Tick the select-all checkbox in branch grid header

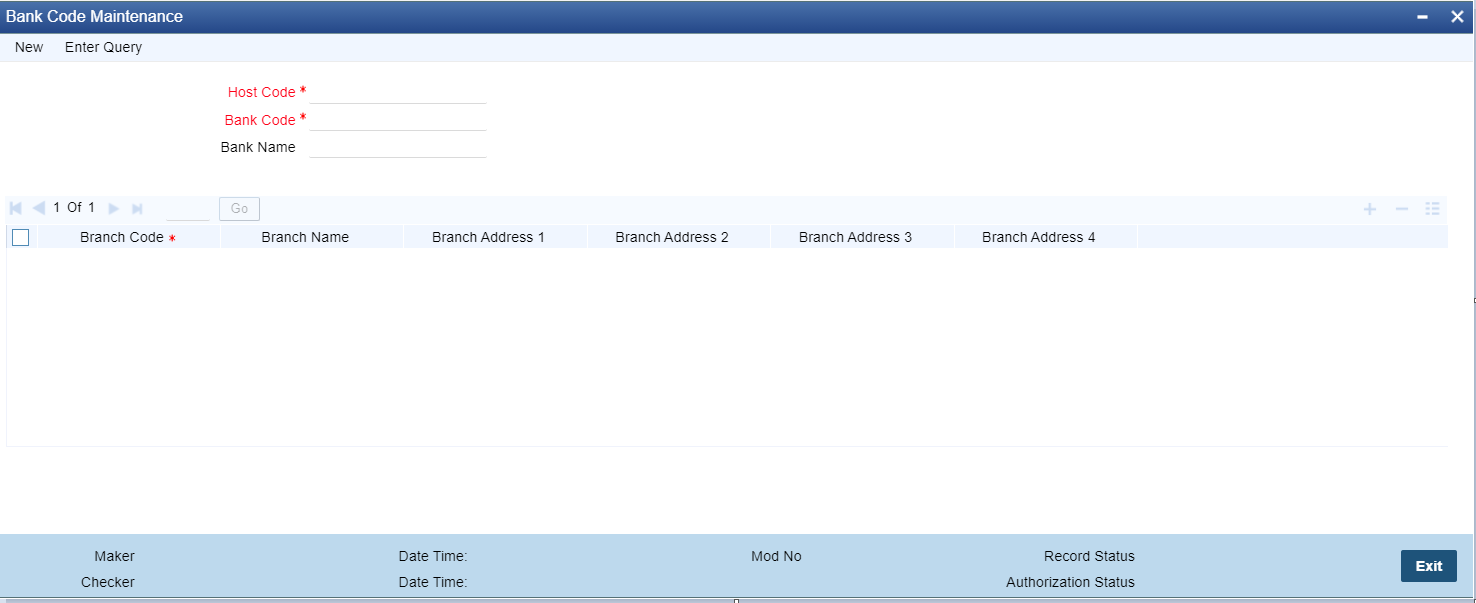pos(20,237)
